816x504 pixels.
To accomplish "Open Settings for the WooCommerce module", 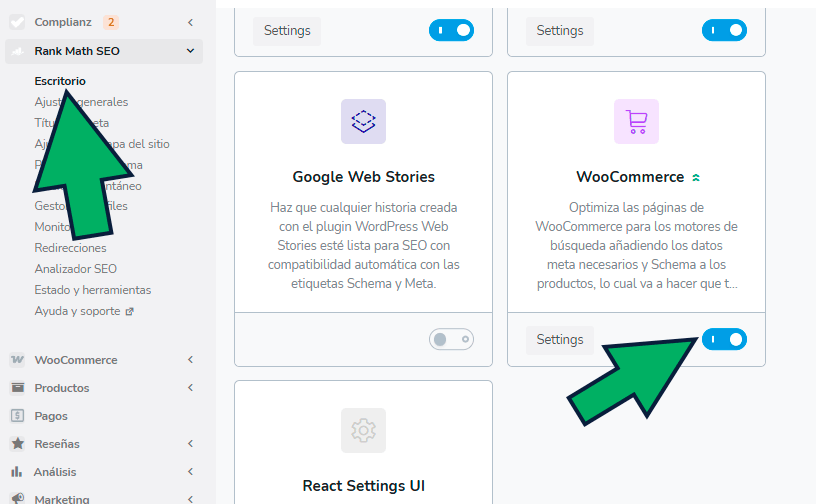I will (559, 339).
